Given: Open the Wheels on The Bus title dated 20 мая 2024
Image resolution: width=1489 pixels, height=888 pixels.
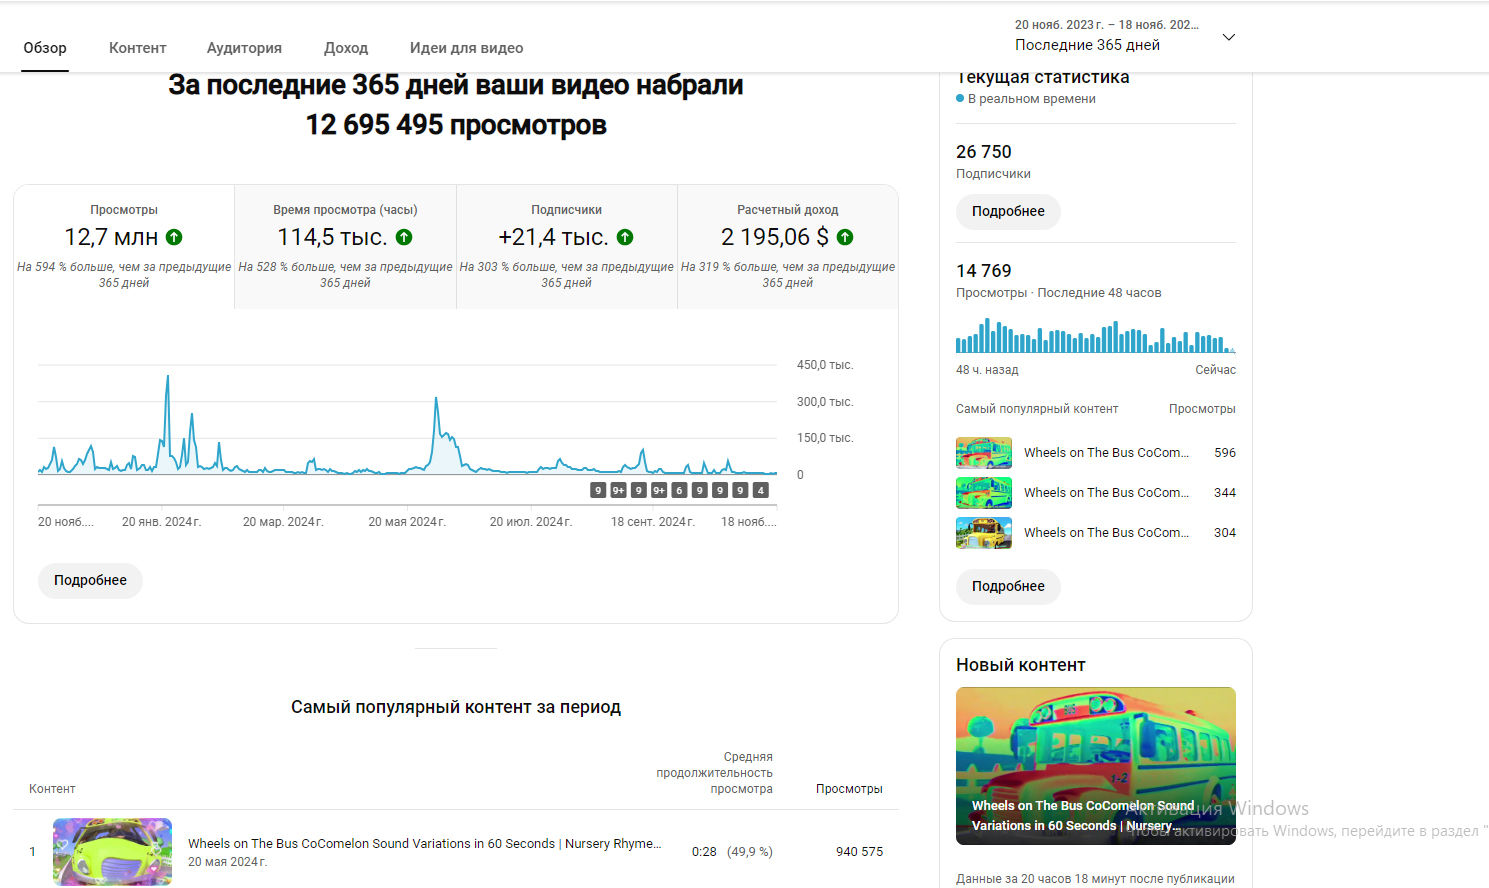Looking at the screenshot, I should [x=424, y=843].
